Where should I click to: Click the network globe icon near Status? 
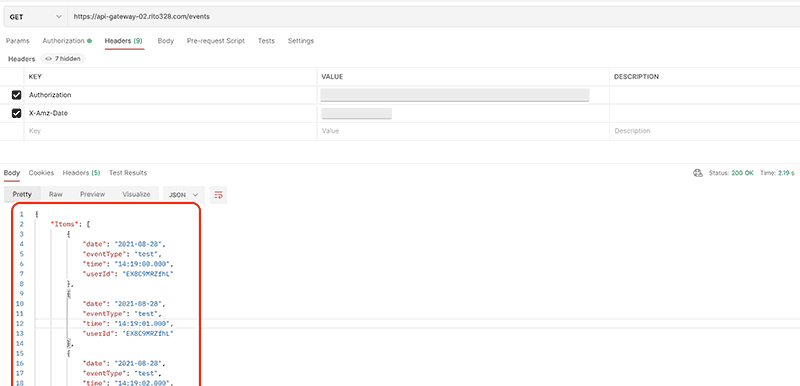(697, 173)
